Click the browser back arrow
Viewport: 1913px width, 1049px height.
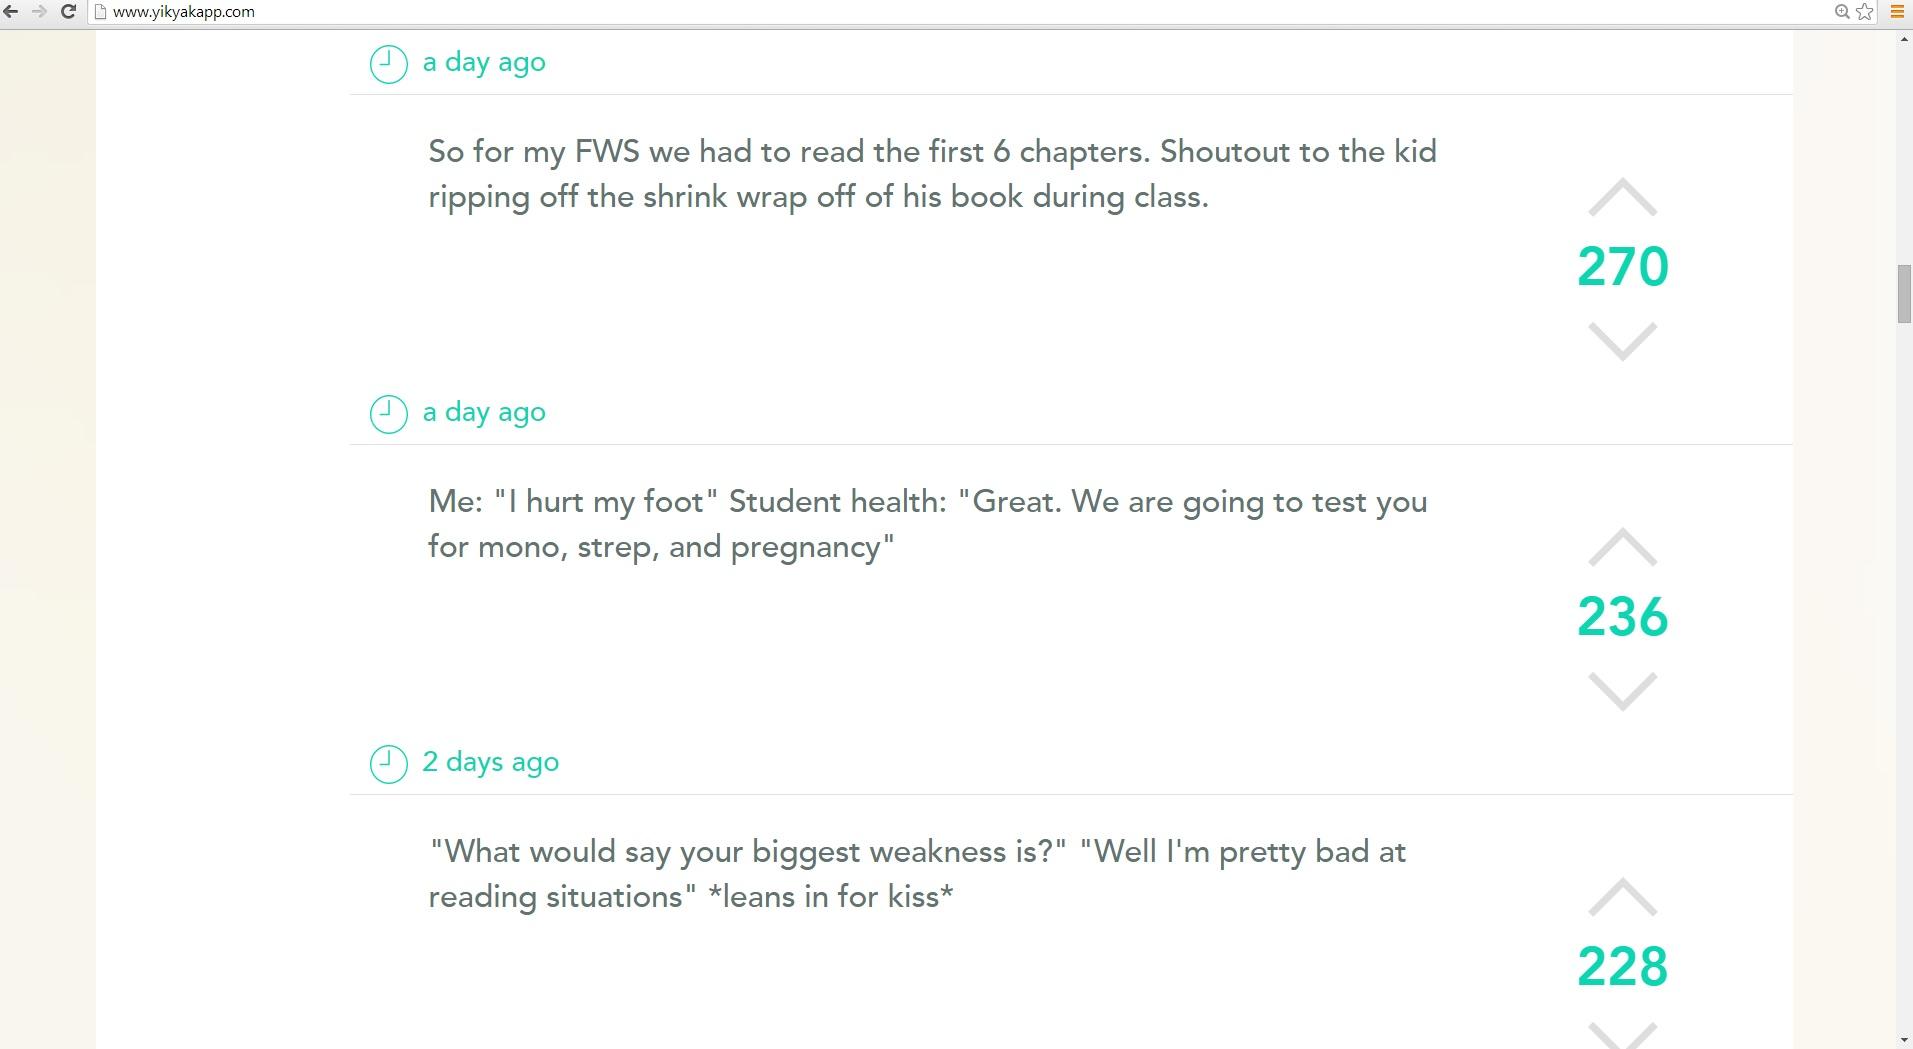[x=11, y=12]
